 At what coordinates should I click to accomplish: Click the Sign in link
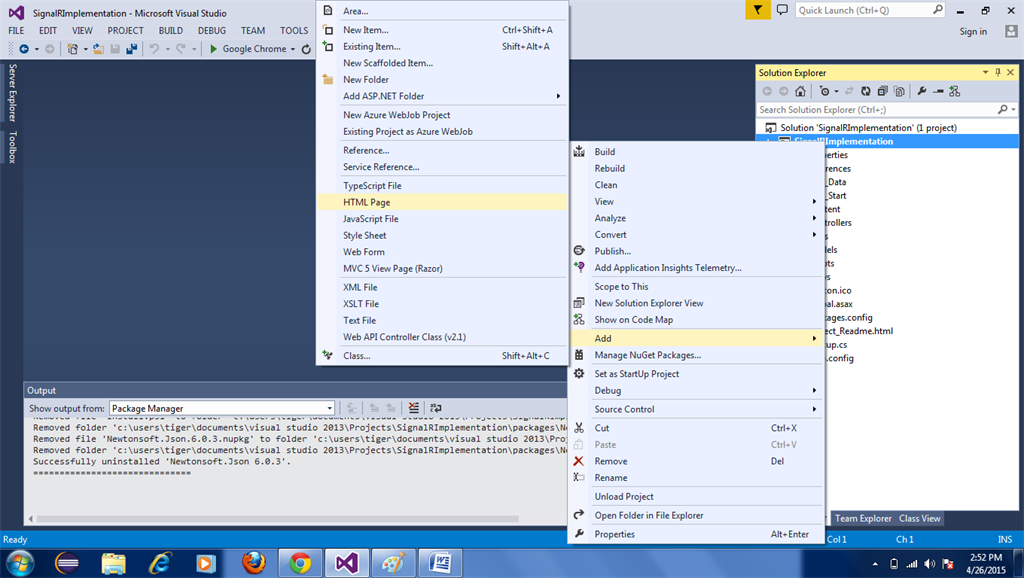[x=972, y=31]
